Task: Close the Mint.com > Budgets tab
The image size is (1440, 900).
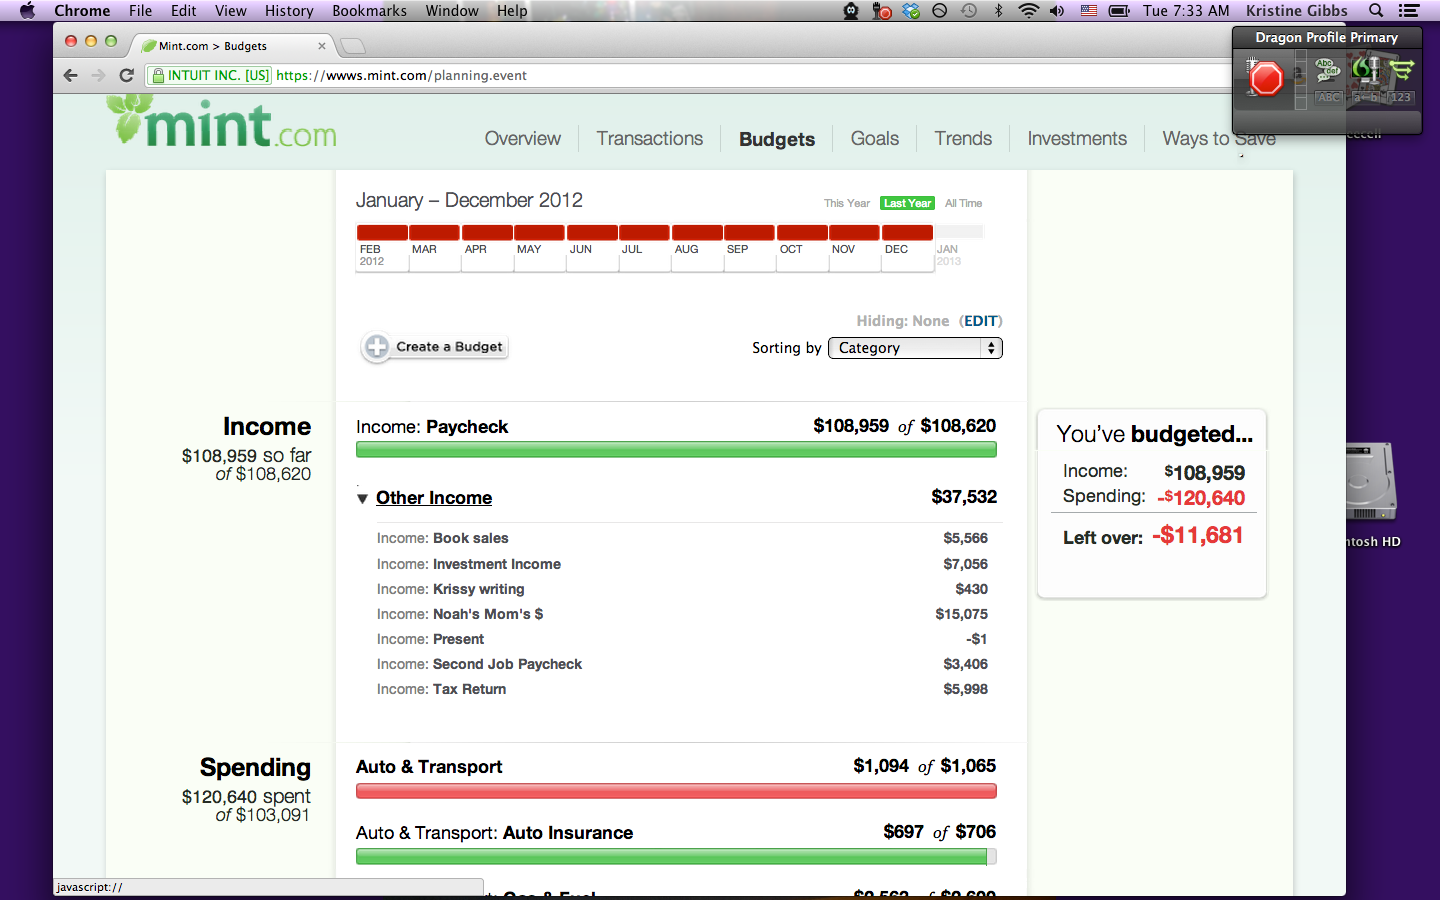Action: click(322, 46)
